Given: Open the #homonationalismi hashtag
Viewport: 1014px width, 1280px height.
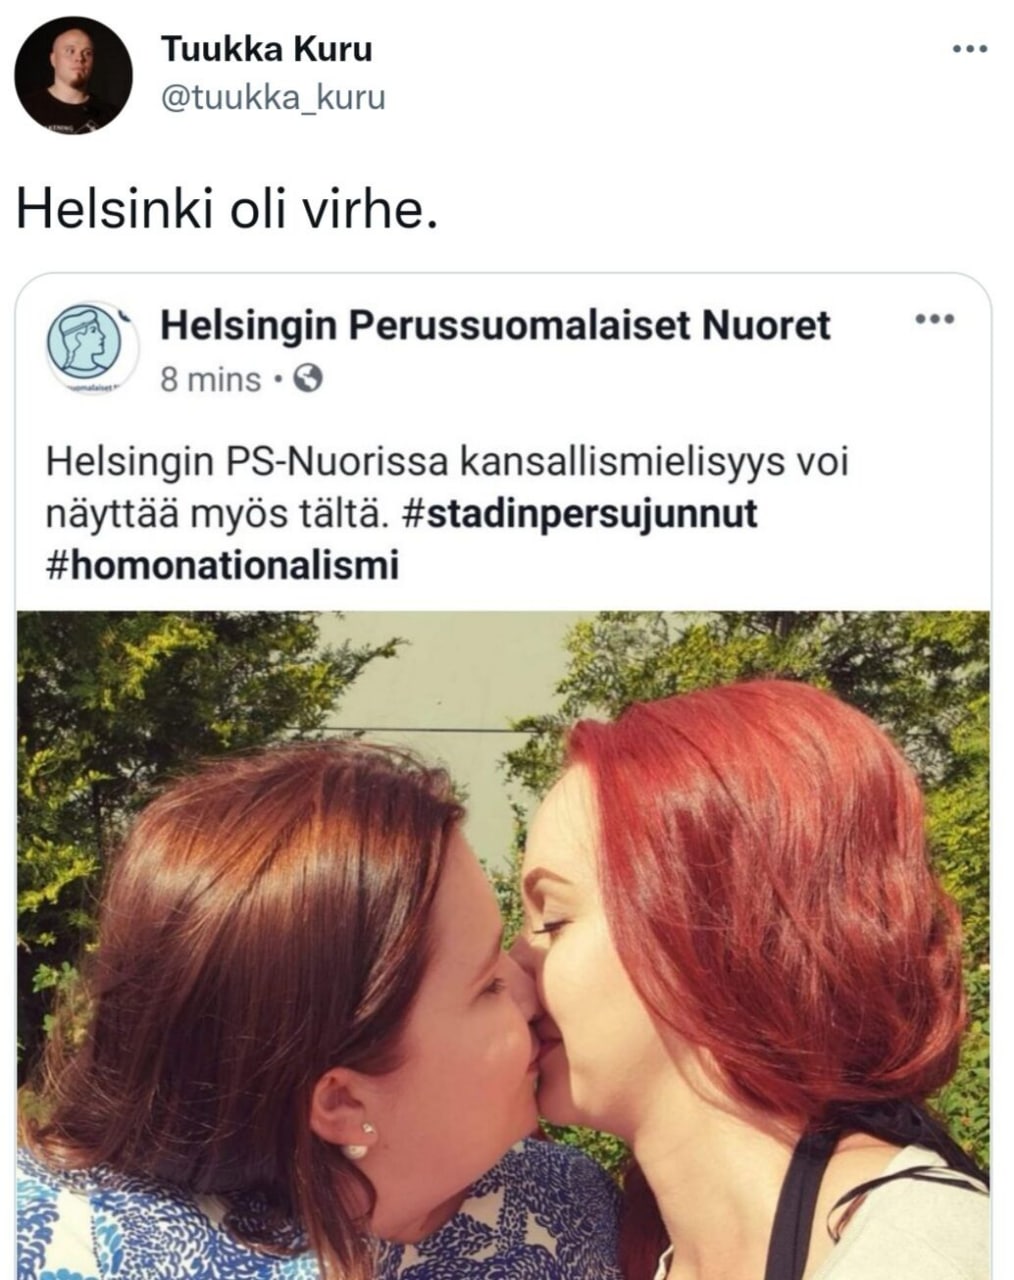Looking at the screenshot, I should click(x=222, y=565).
